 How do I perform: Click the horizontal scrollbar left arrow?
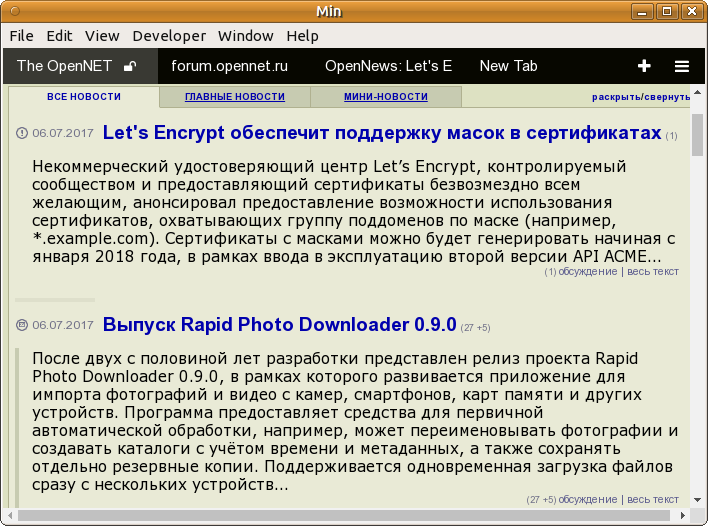(x=10, y=515)
